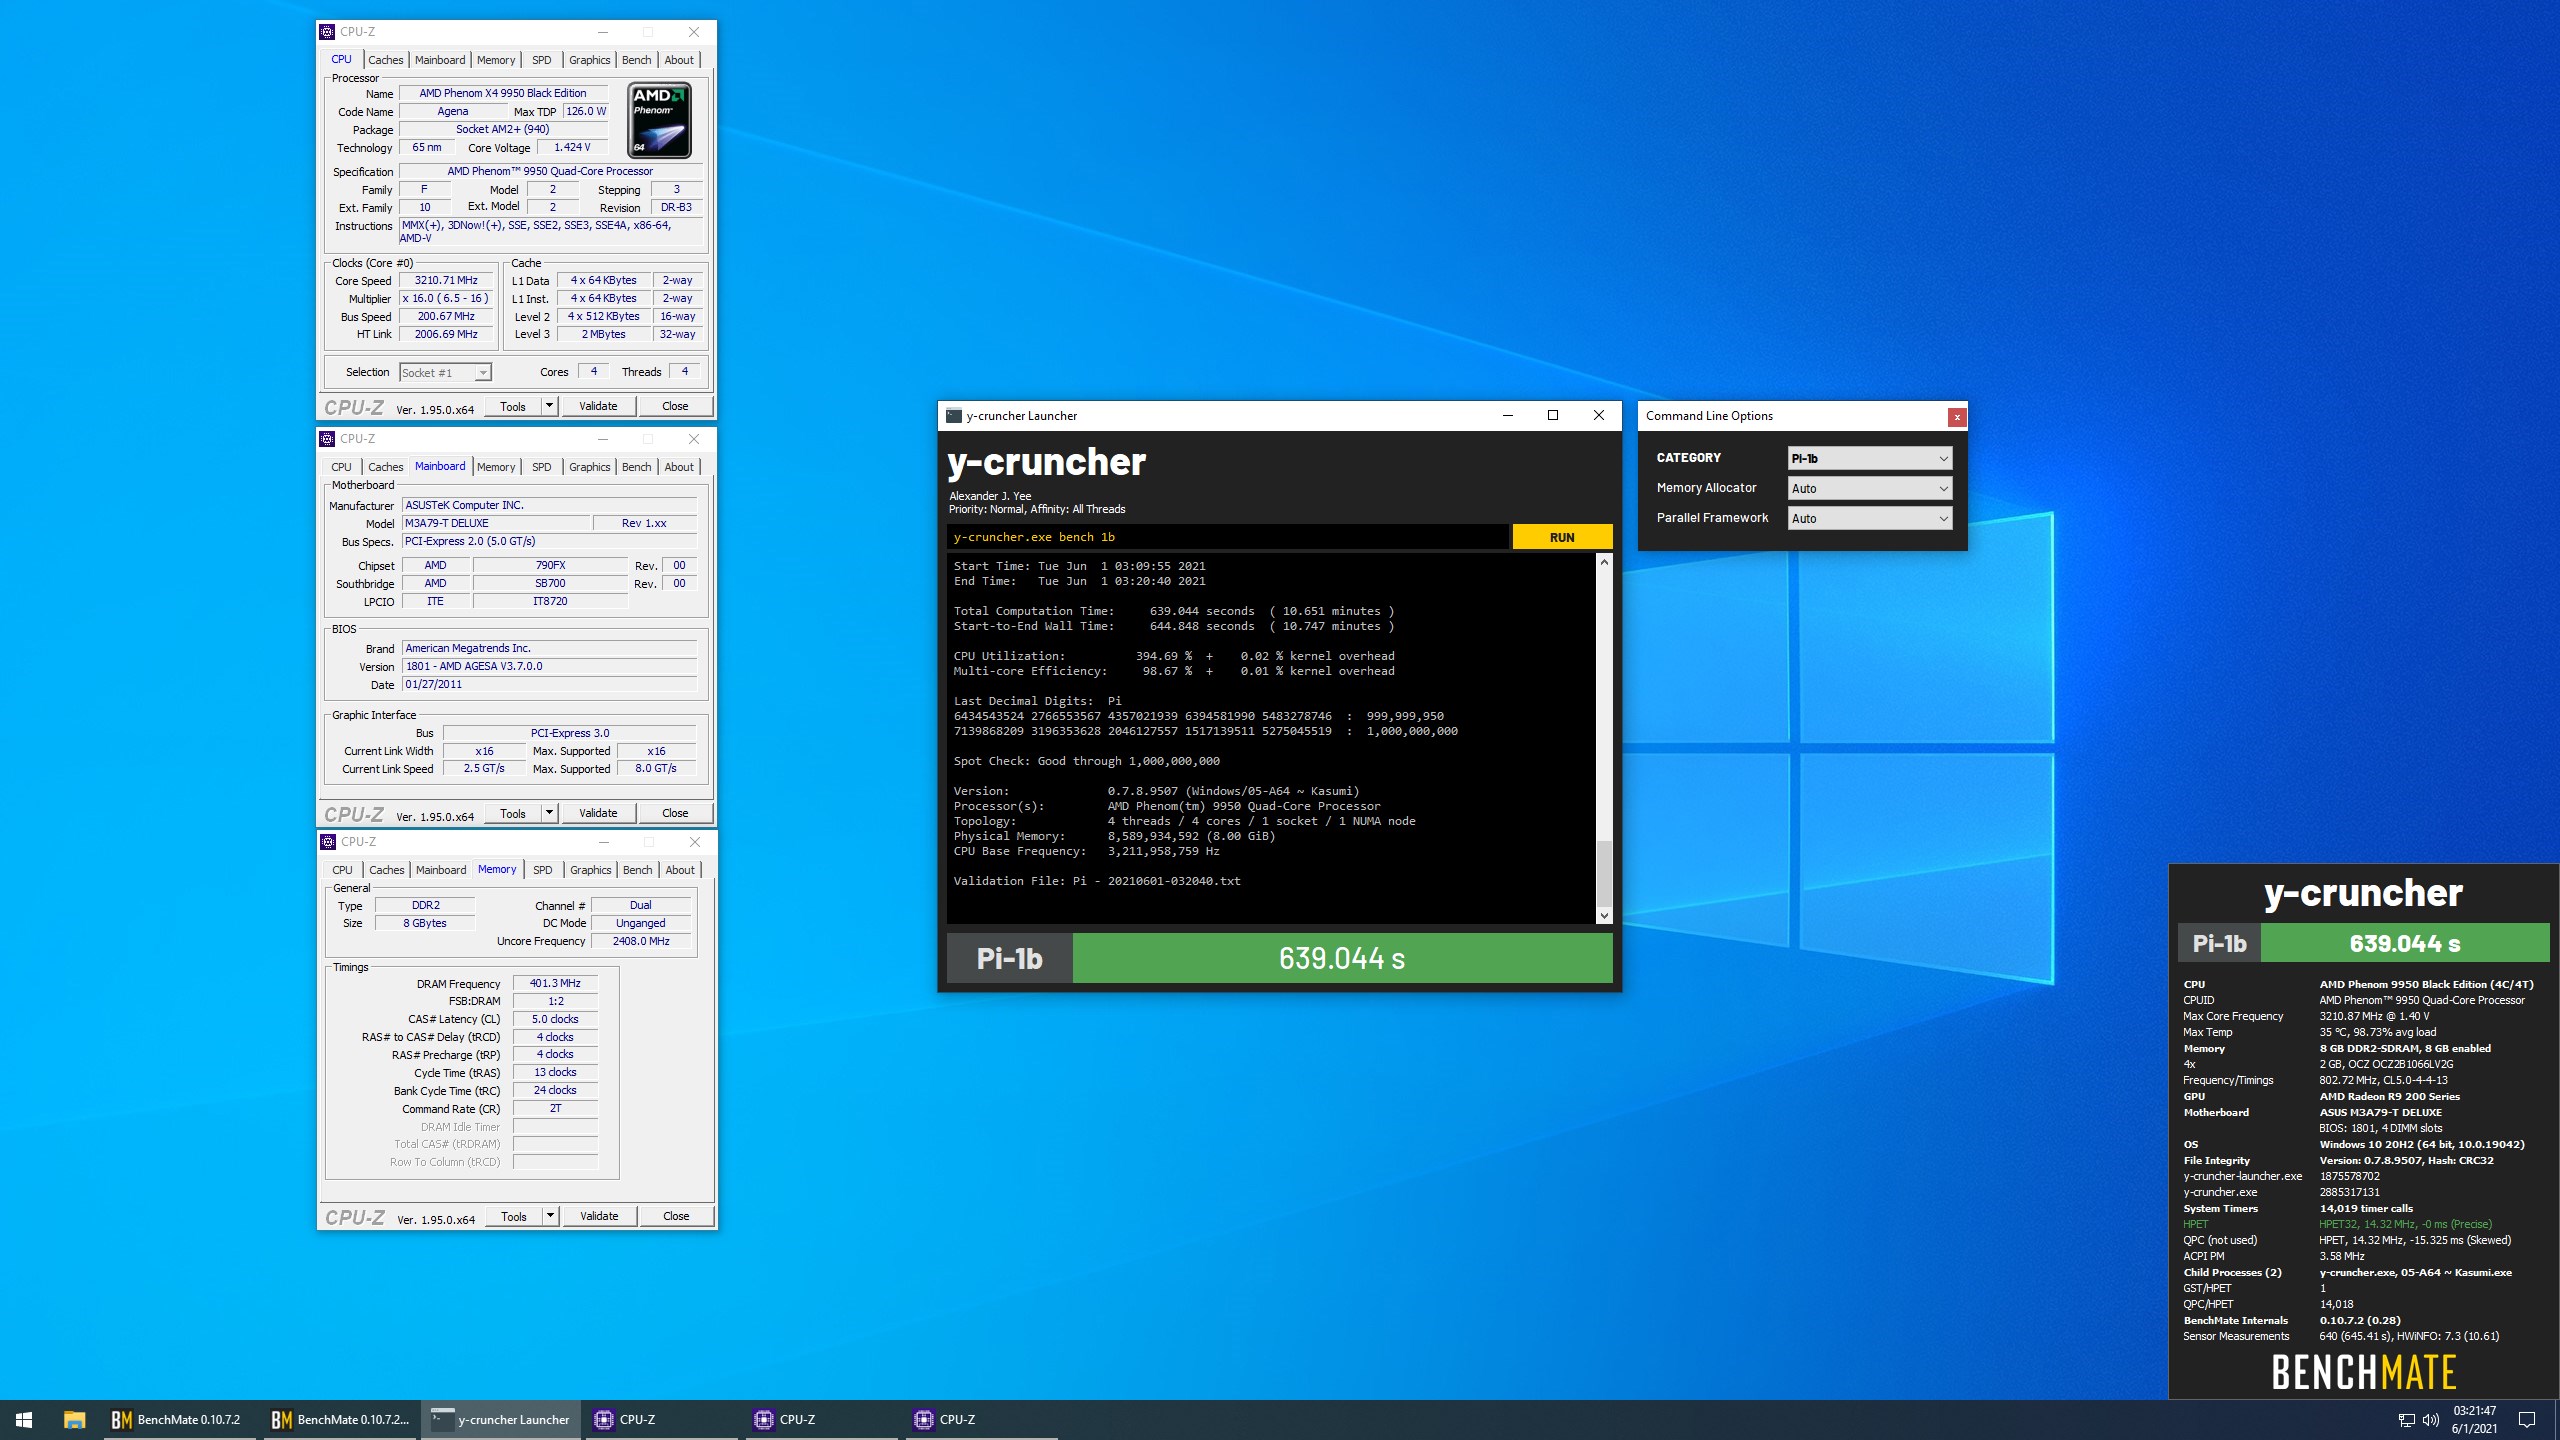Open the network icon in system tray
Image resolution: width=2560 pixels, height=1440 pixels.
click(x=2406, y=1420)
